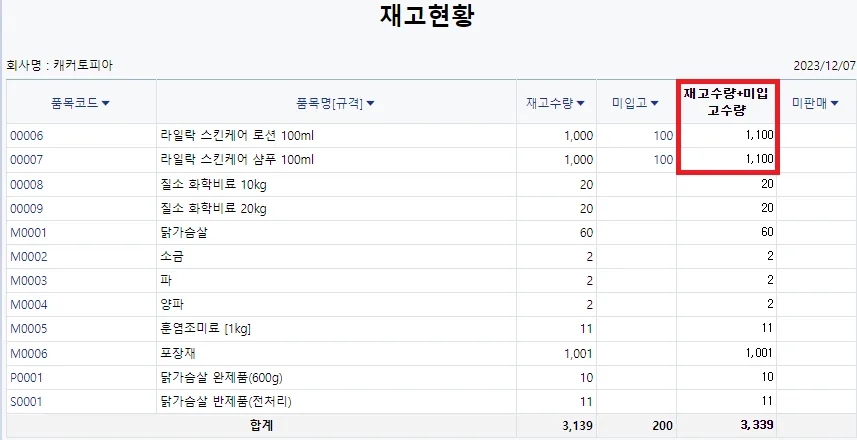
Task: Select the 닭가슴살 완제품(600g) item name cell
Action: (336, 378)
